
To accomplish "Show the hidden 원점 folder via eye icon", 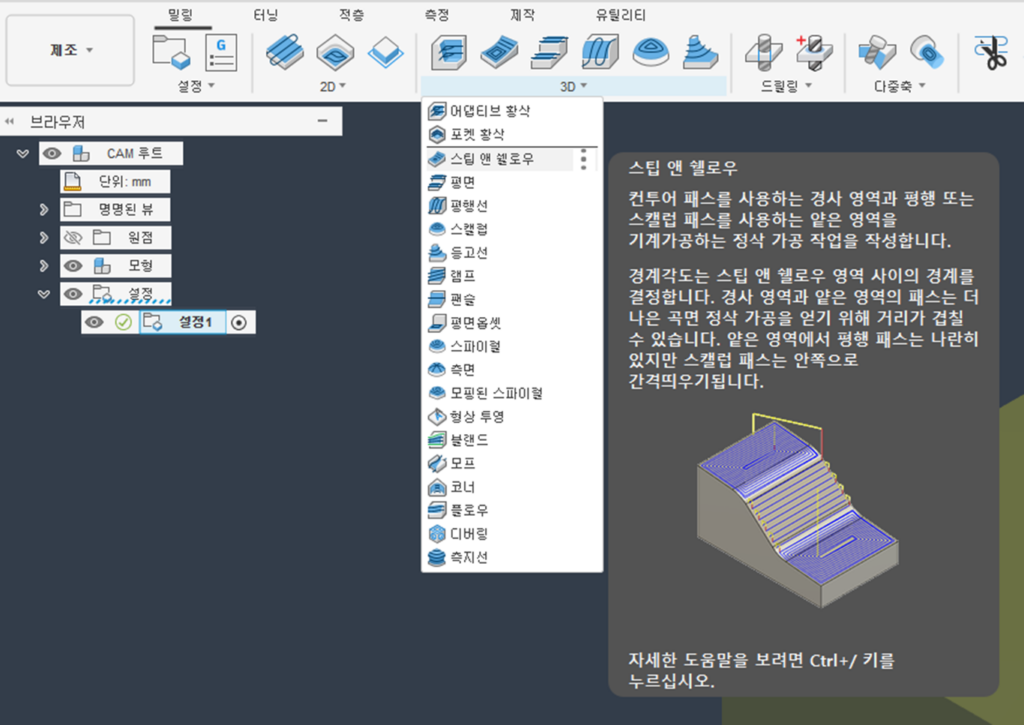I will pyautogui.click(x=72, y=238).
